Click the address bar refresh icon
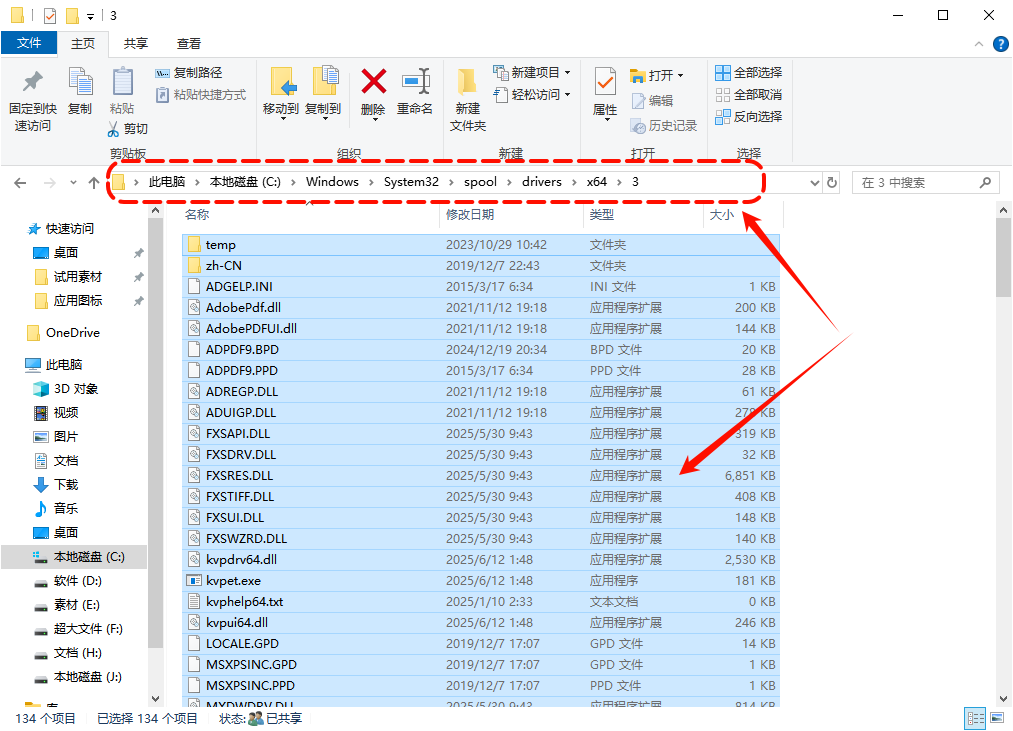This screenshot has height=731, width=1013. (832, 183)
